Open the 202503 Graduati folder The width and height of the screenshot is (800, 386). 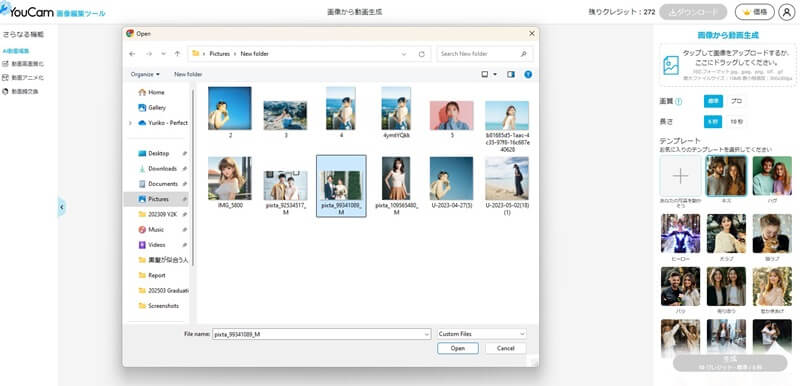click(x=163, y=291)
